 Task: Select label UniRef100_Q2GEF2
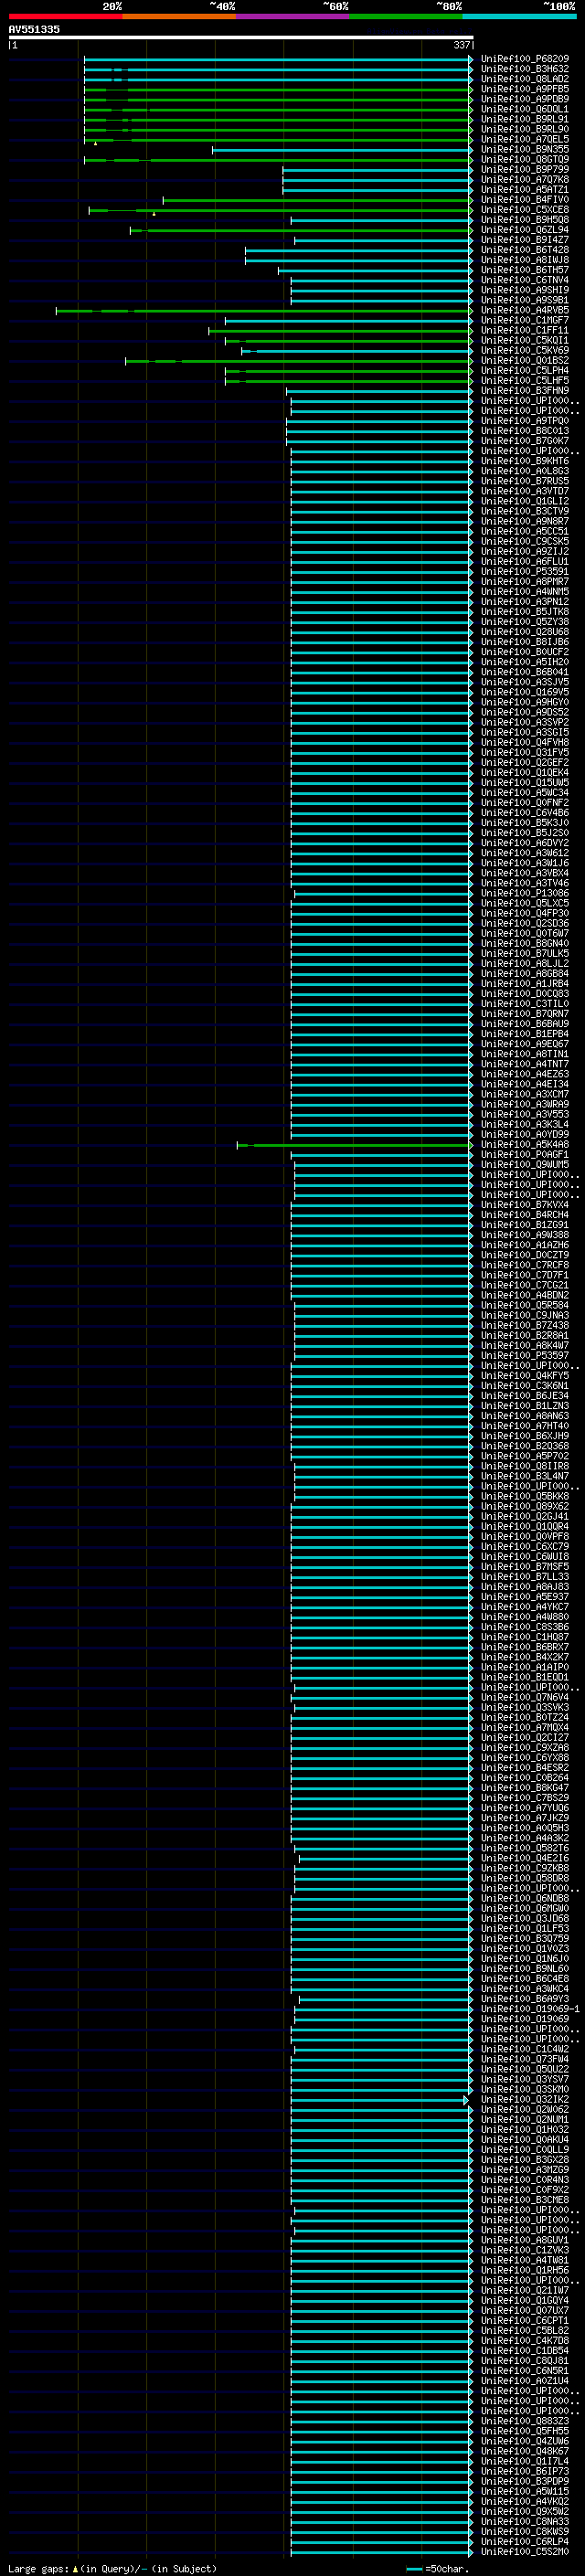coord(525,762)
